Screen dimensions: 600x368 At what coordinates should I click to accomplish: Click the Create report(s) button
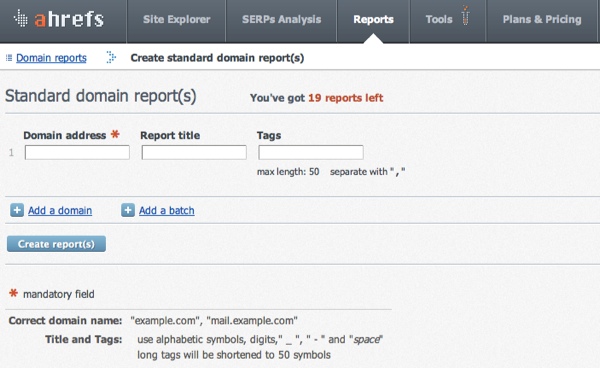[56, 244]
